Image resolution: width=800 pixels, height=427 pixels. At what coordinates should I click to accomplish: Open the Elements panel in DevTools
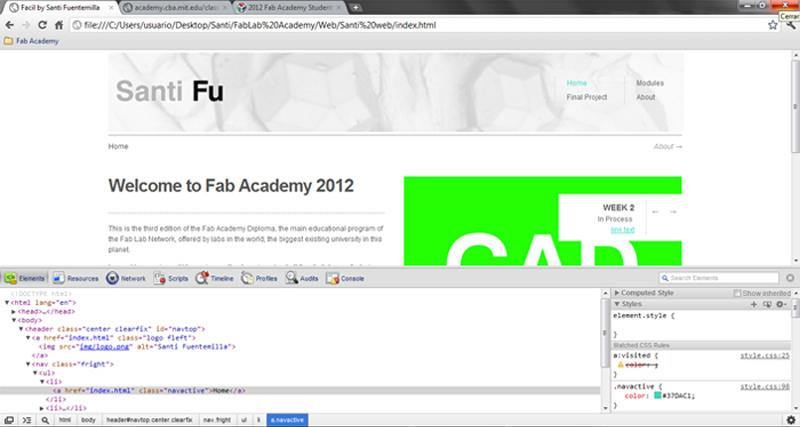pos(25,279)
